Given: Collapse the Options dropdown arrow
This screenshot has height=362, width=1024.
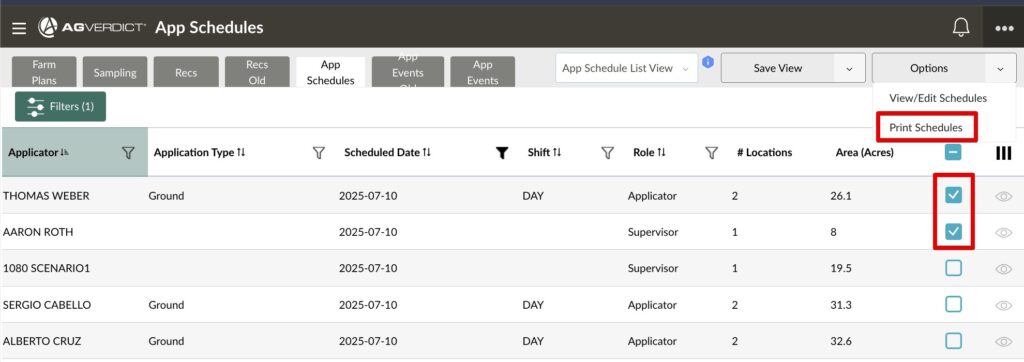Looking at the screenshot, I should (x=1000, y=68).
